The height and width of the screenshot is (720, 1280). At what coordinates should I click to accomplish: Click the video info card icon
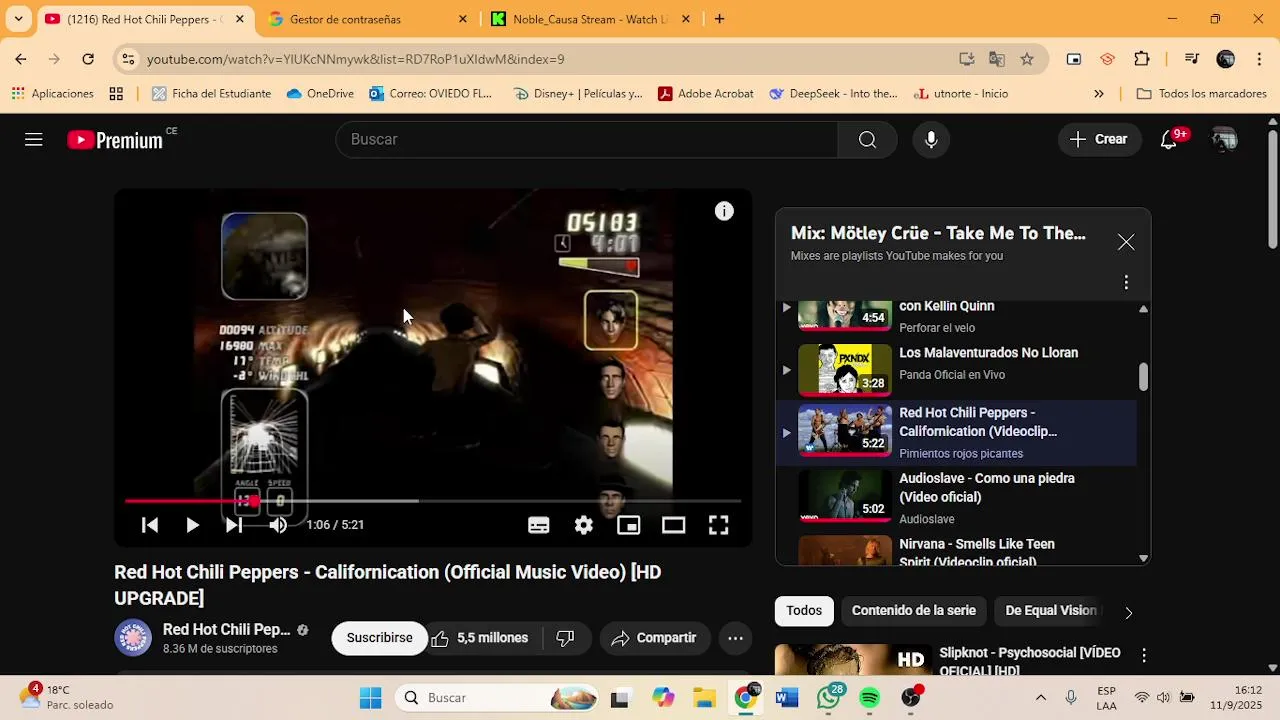point(724,211)
